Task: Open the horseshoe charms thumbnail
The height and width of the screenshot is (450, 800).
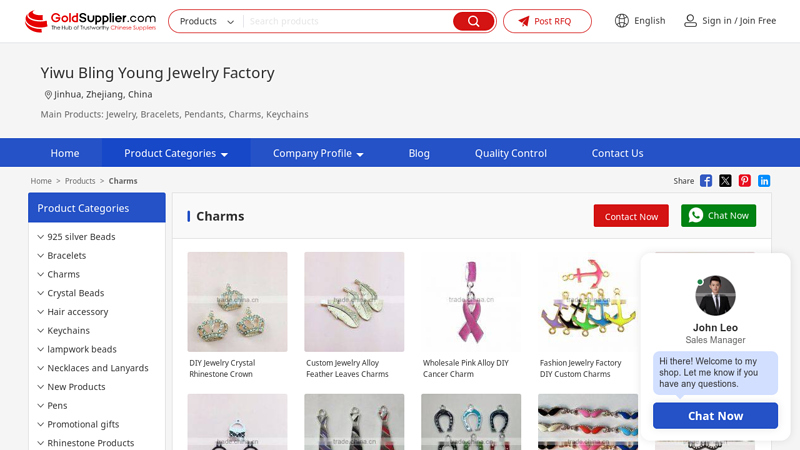Action: 471,422
